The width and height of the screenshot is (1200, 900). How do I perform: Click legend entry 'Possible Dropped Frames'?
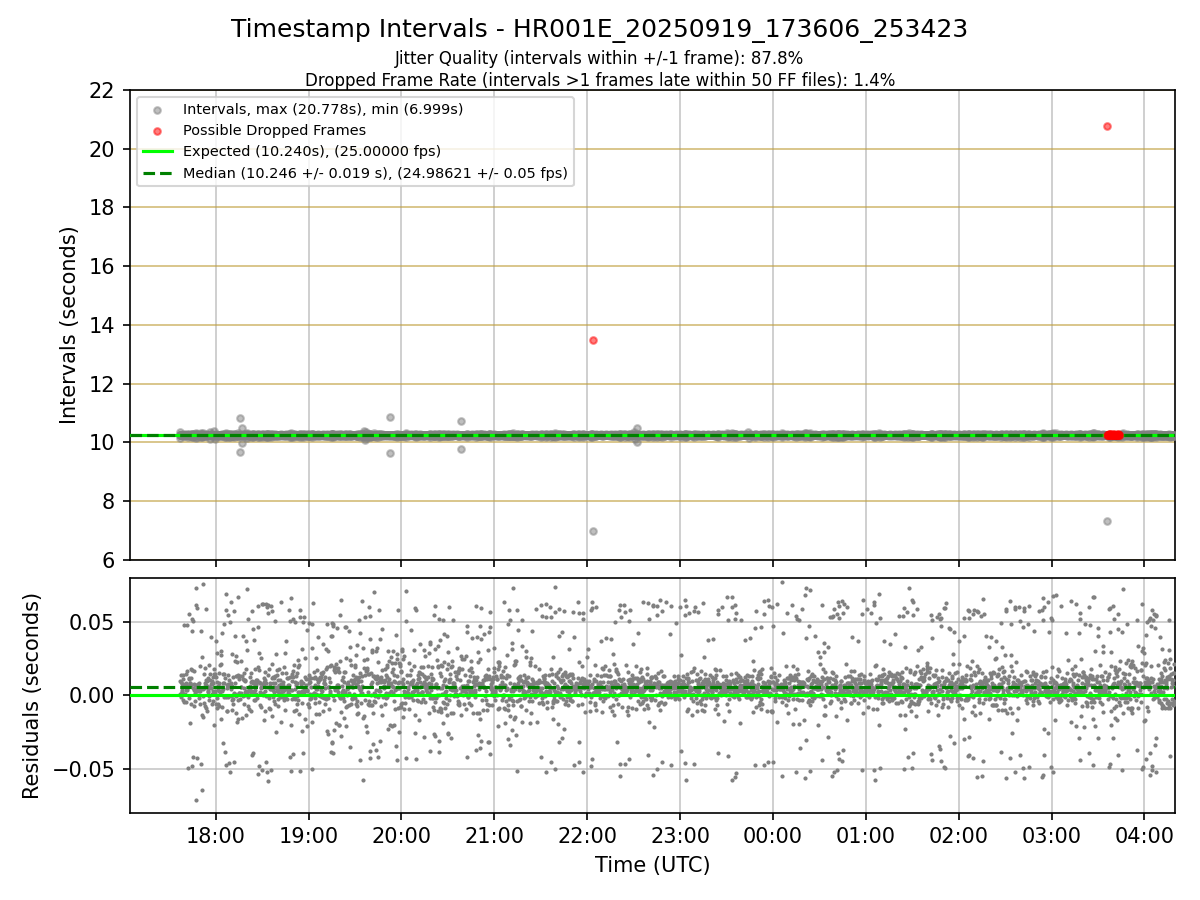[274, 130]
